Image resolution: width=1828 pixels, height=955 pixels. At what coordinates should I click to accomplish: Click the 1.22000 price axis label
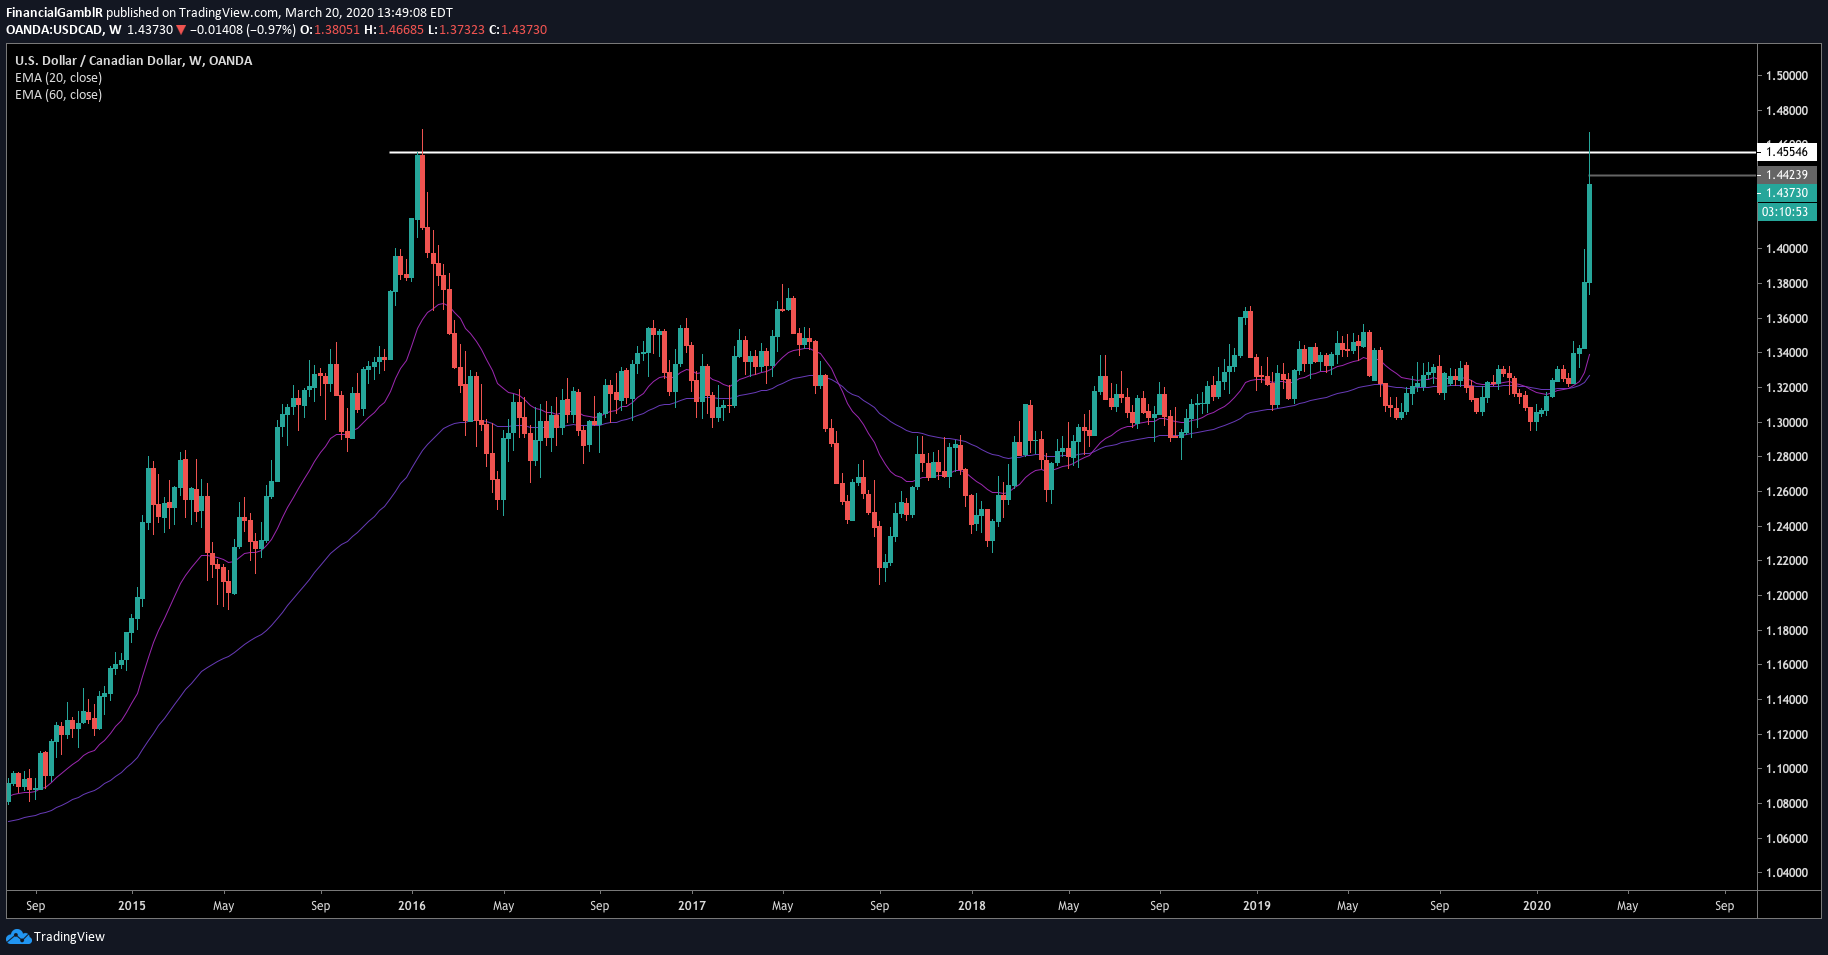(1787, 561)
